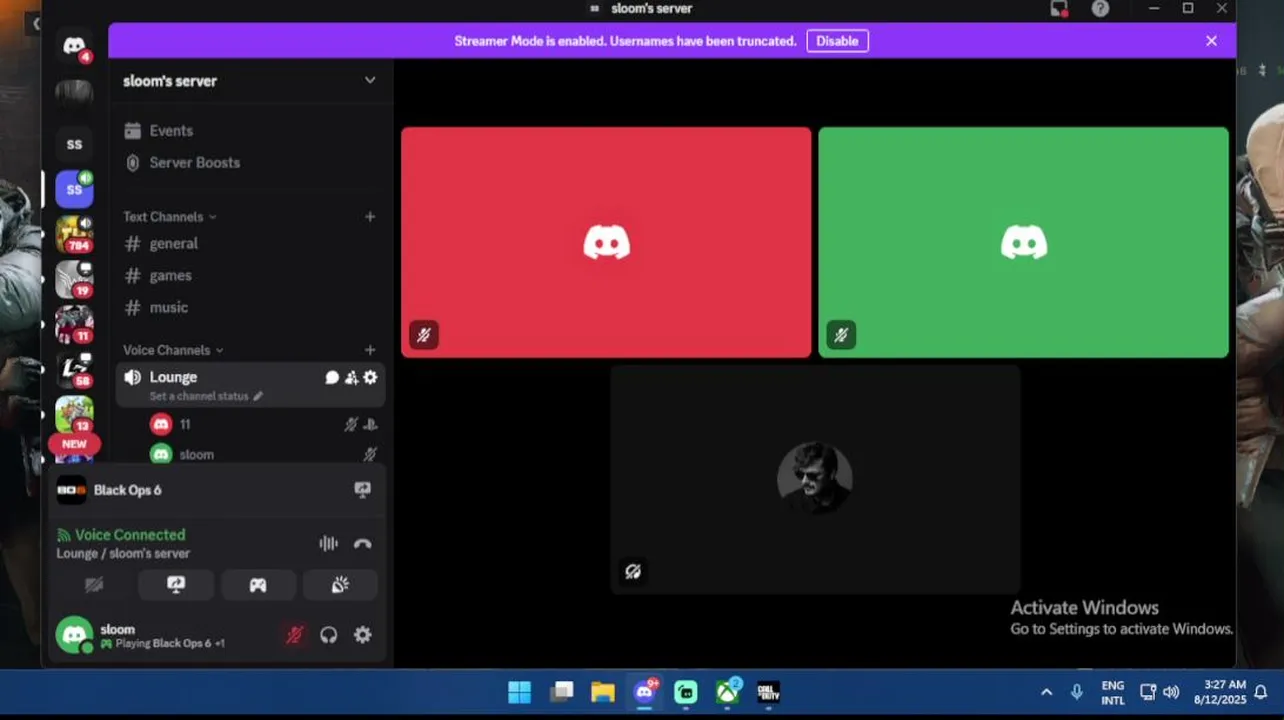Show hidden system tray icons
This screenshot has height=720, width=1284.
(x=1046, y=693)
